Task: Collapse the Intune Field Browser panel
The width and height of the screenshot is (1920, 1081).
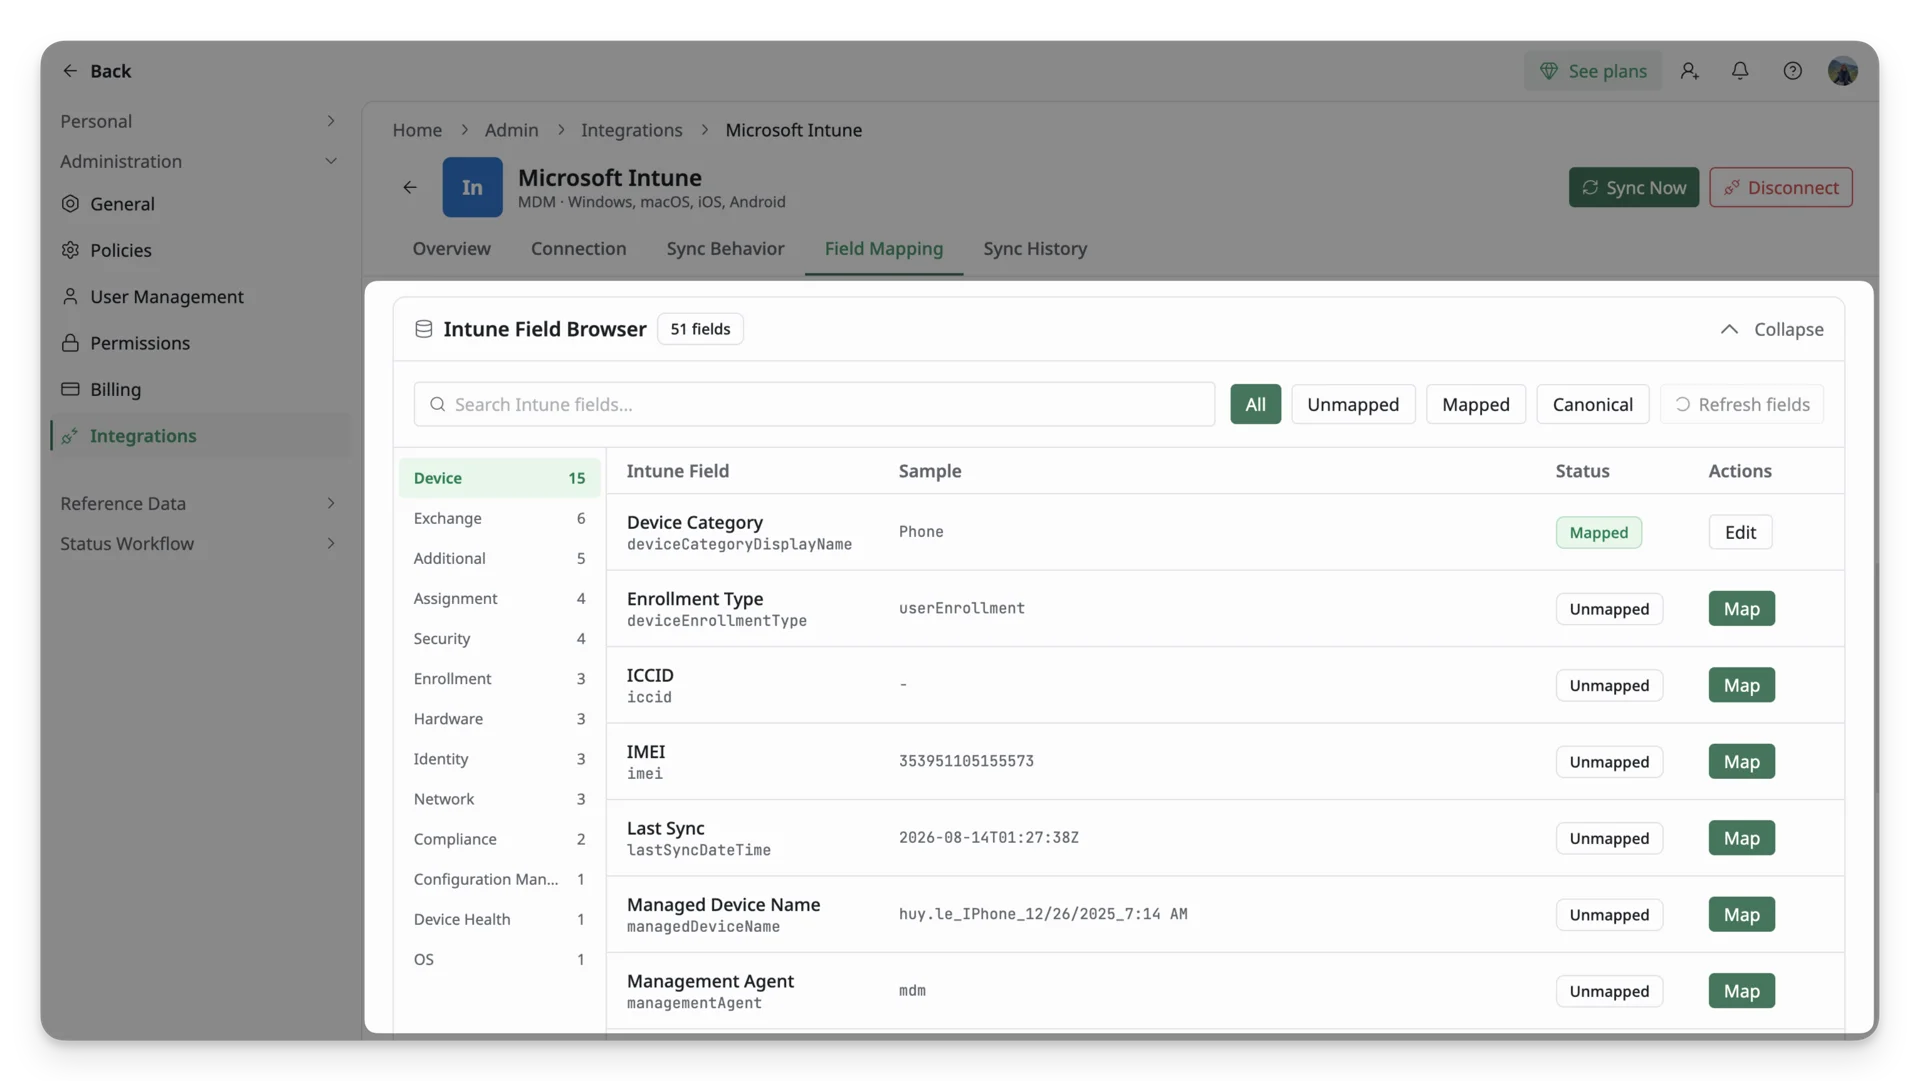Action: point(1771,329)
